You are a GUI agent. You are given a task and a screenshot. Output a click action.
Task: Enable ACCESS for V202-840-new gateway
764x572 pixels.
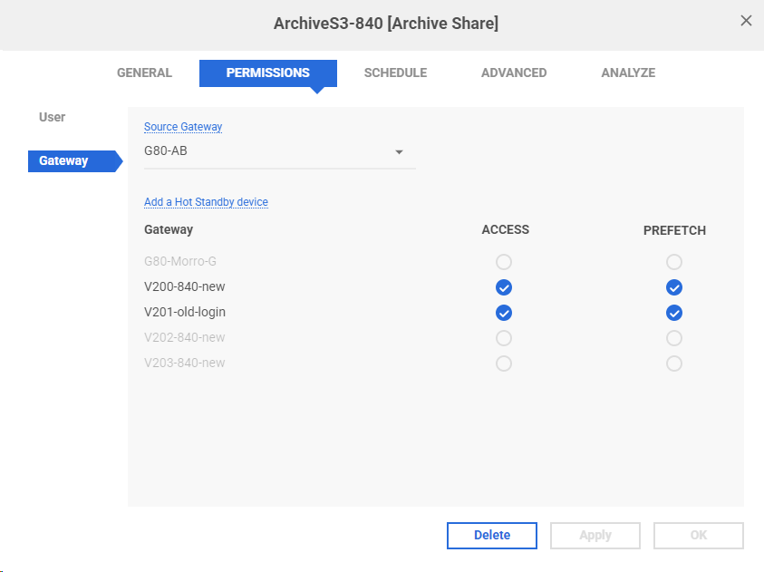[x=504, y=338]
